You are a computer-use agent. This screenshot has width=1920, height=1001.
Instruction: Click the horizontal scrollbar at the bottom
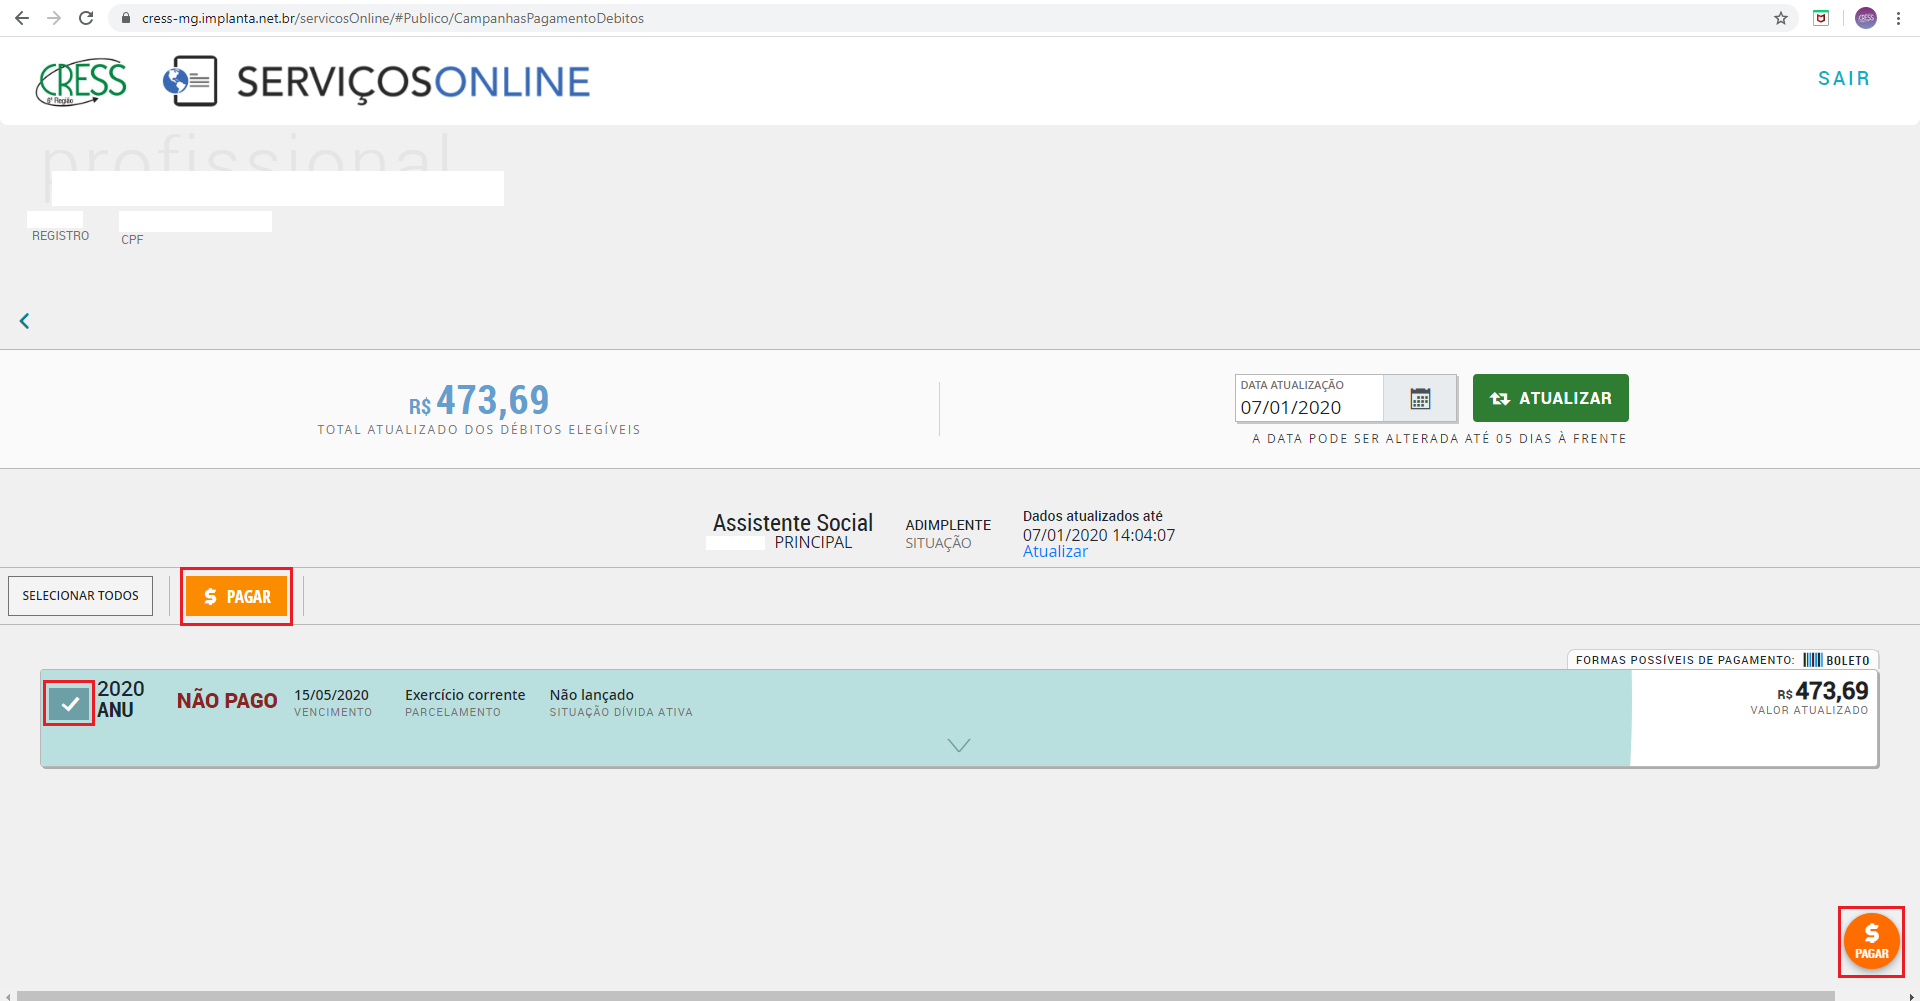point(925,995)
